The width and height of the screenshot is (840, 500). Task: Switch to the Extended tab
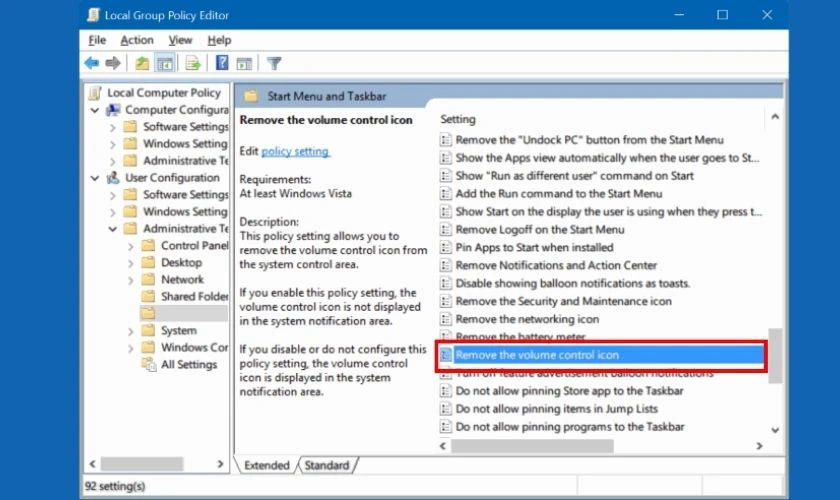click(x=266, y=465)
